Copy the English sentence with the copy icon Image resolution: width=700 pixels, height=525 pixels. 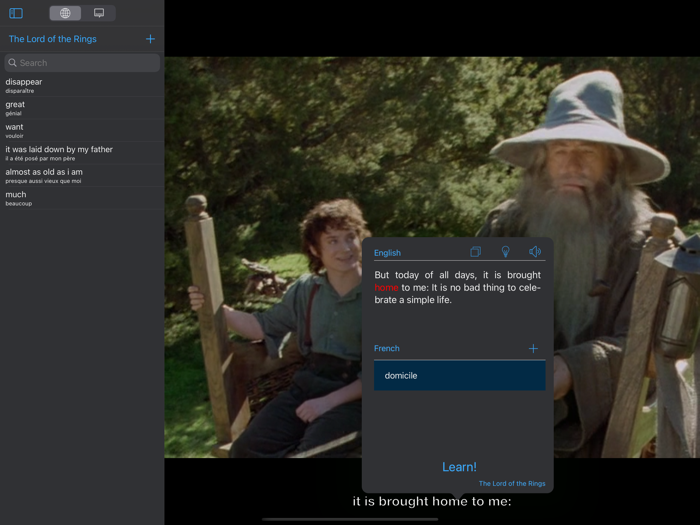476,253
